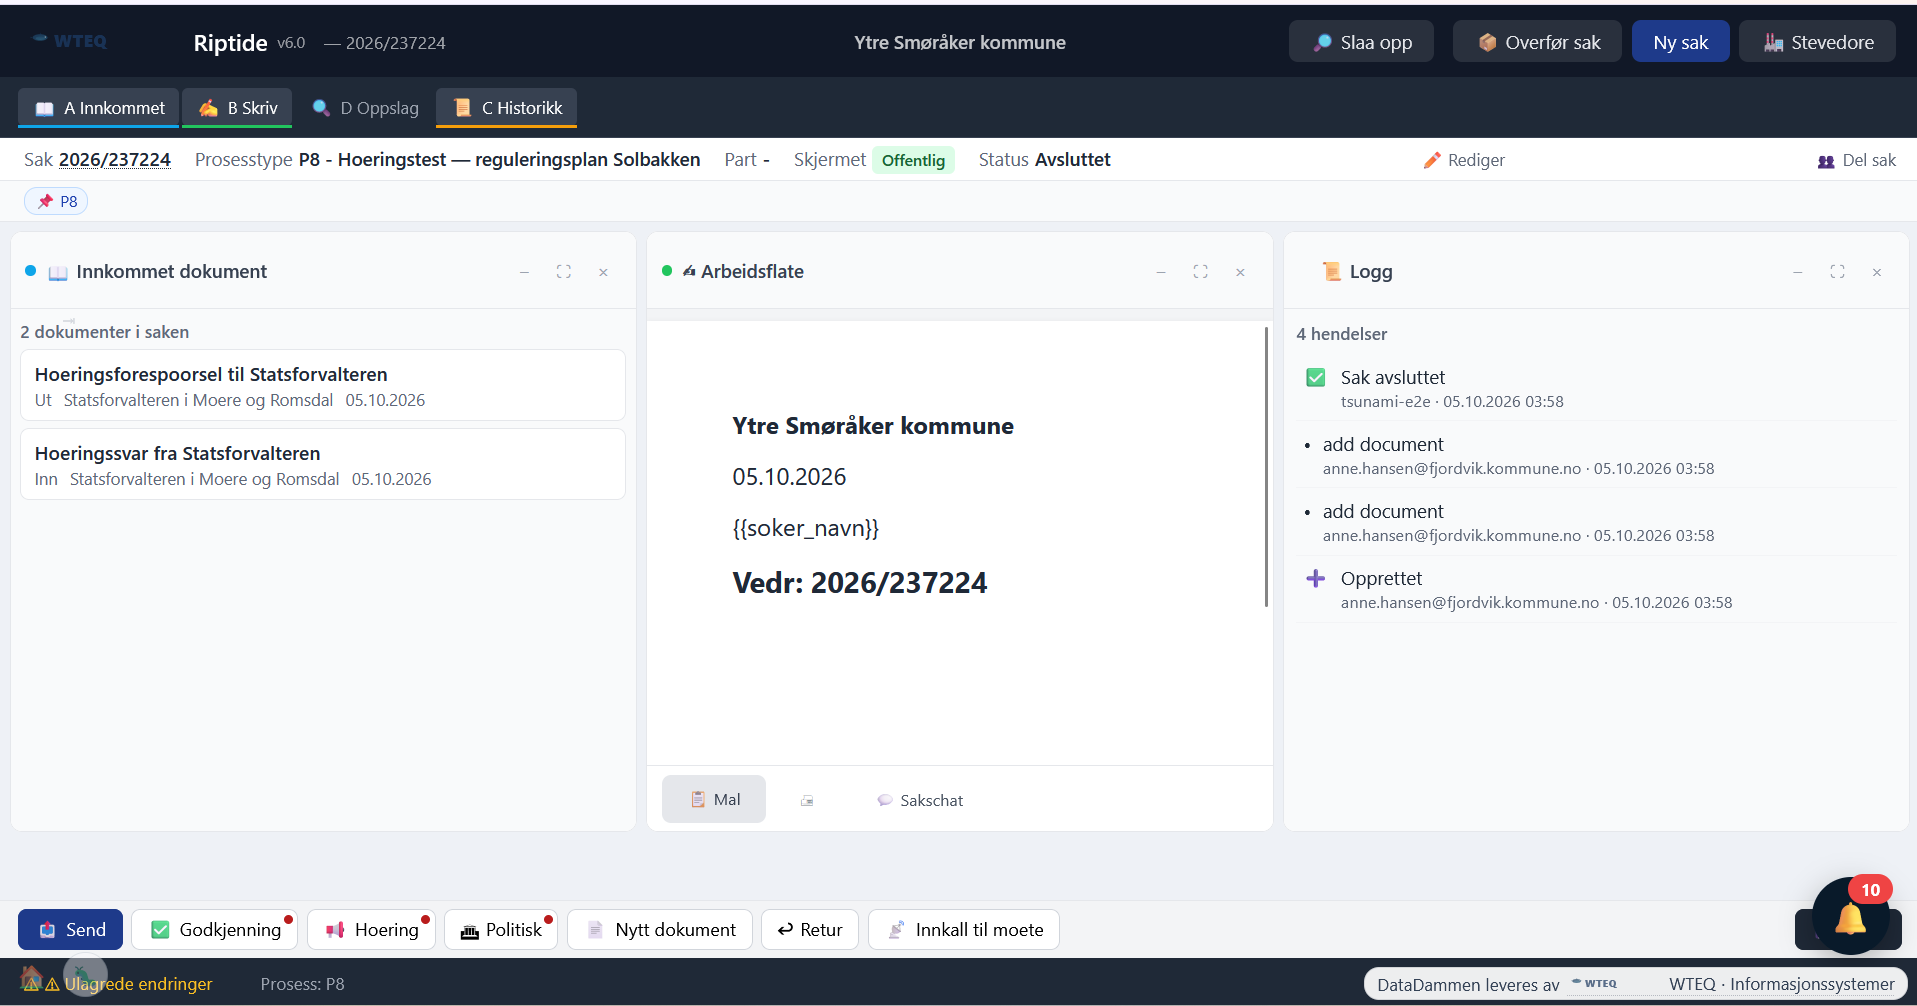This screenshot has height=1006, width=1917.
Task: Click the Ny sak button
Action: coord(1680,42)
